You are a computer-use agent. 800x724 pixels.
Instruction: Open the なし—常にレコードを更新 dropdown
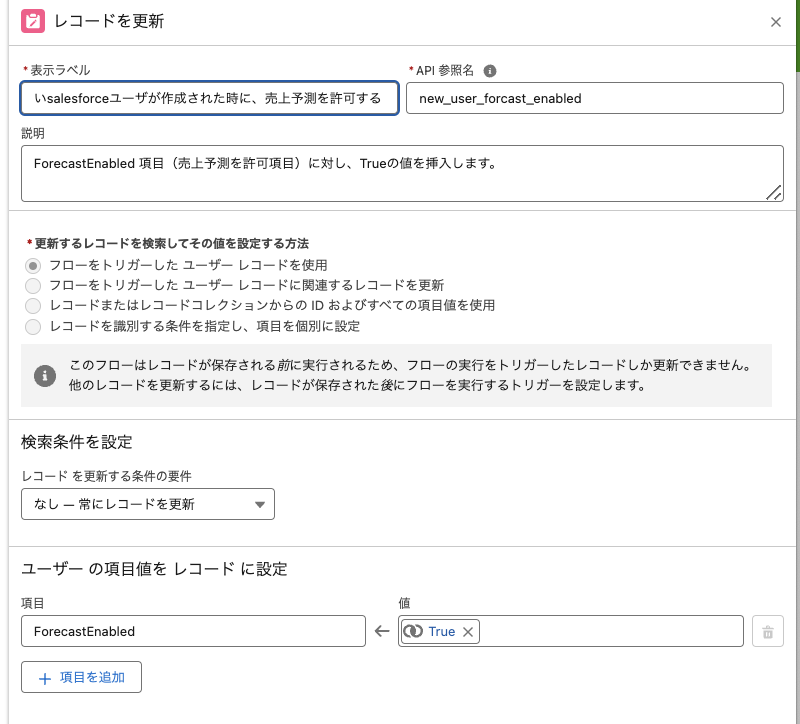coord(148,504)
